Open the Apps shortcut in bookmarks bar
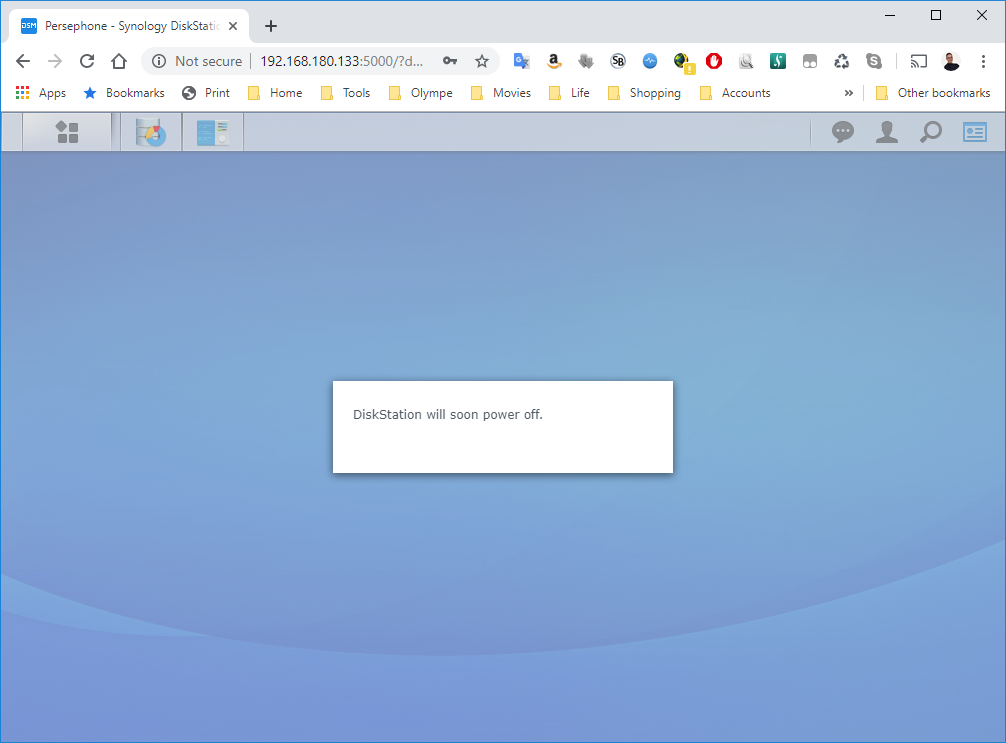 point(40,93)
